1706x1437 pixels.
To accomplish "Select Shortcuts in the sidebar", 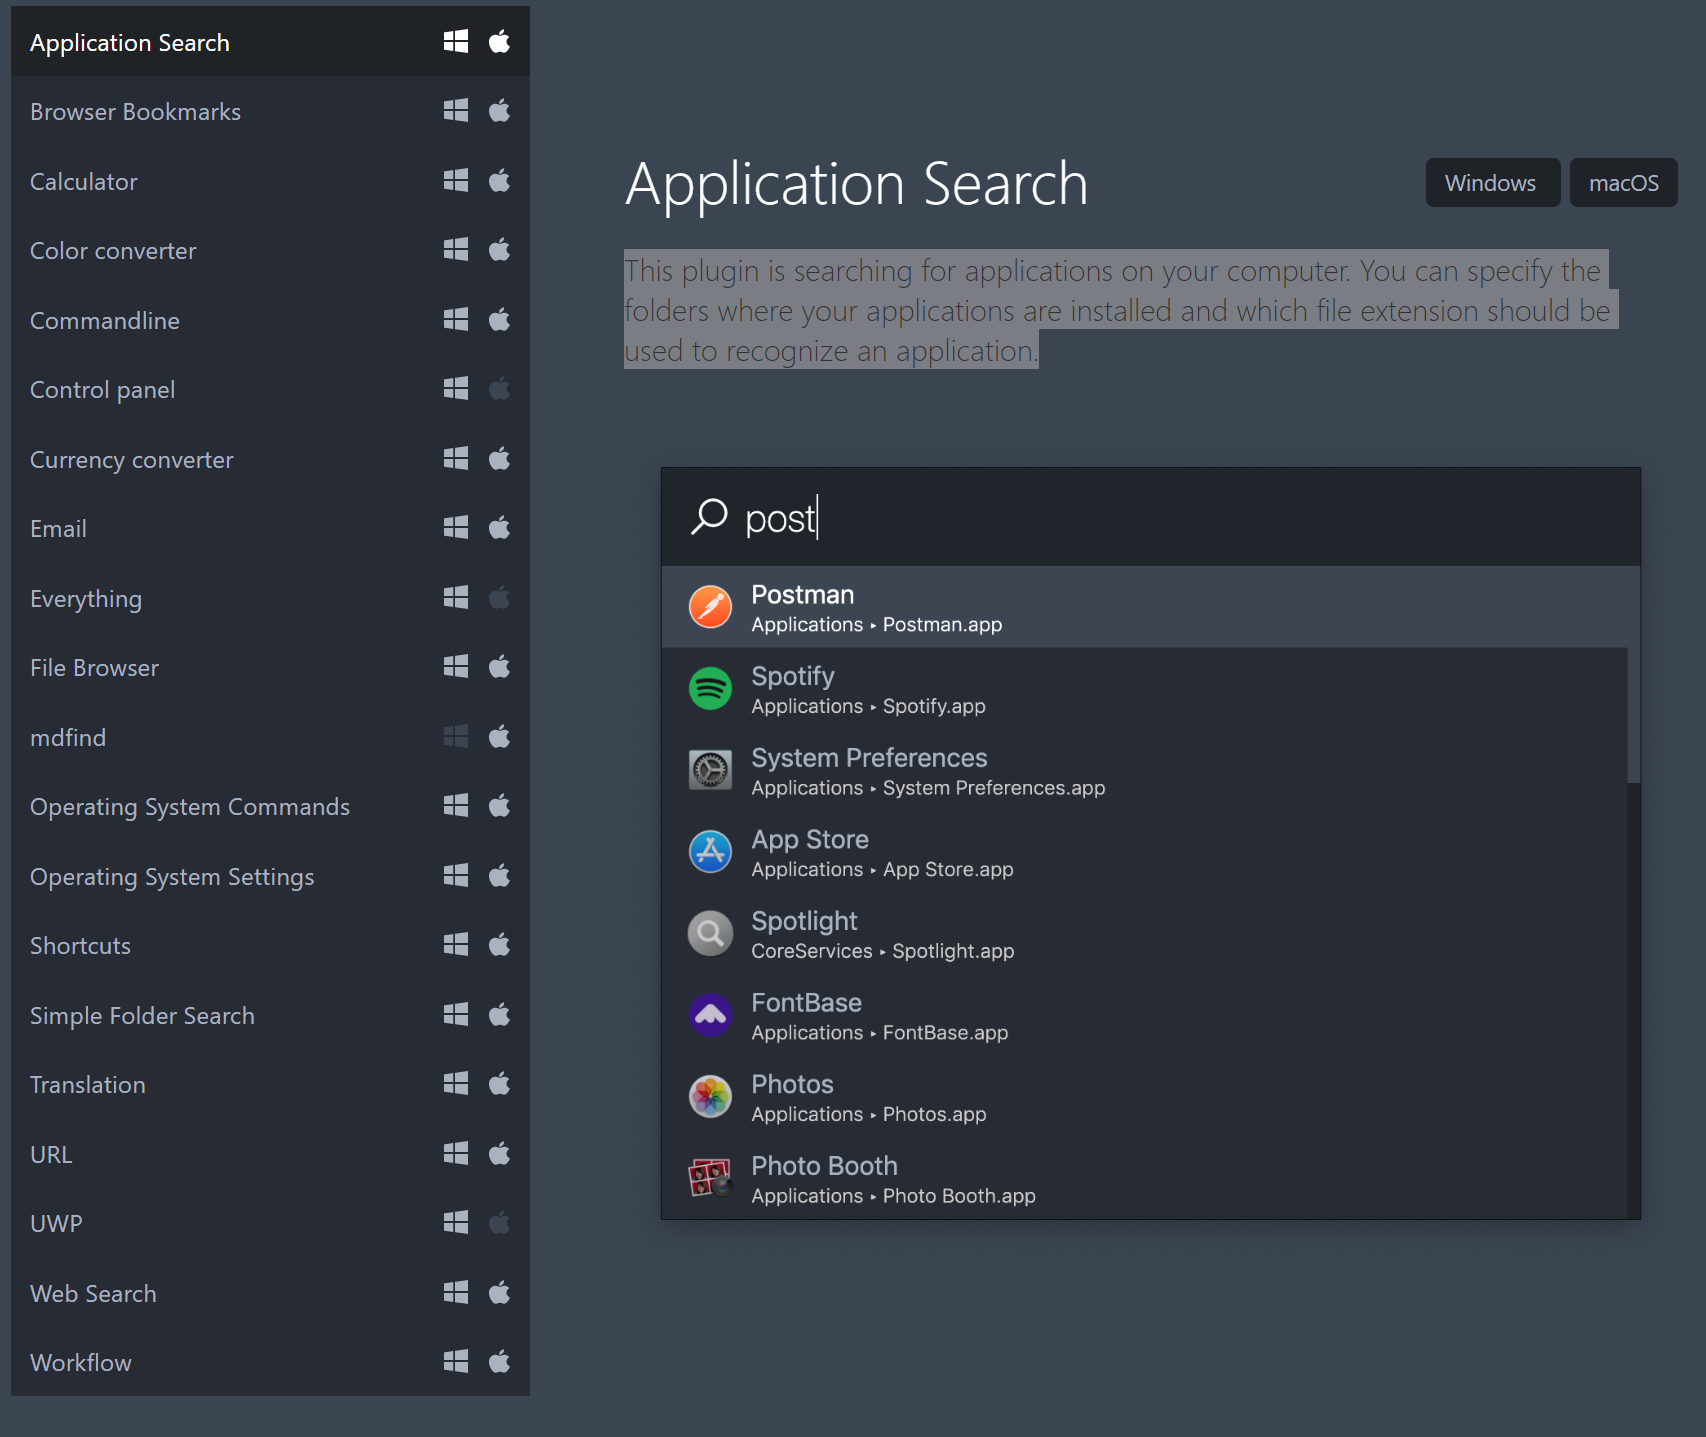I will 270,945.
